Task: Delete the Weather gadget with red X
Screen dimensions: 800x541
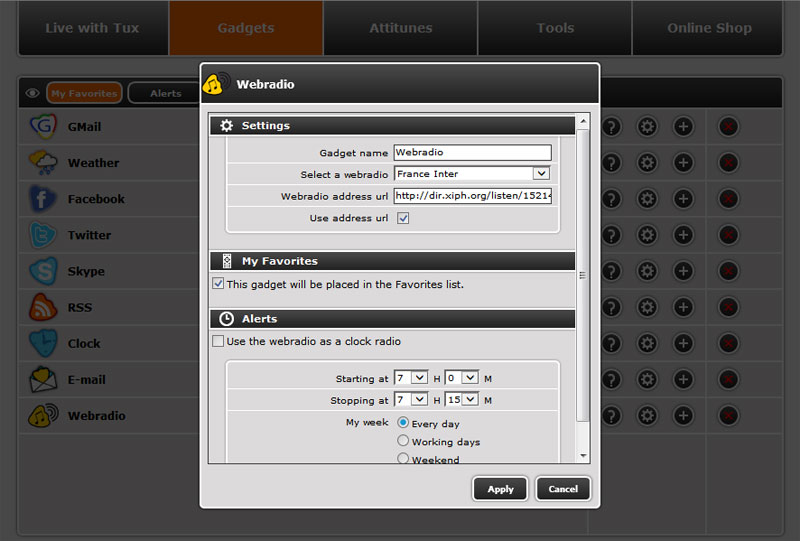Action: 728,163
